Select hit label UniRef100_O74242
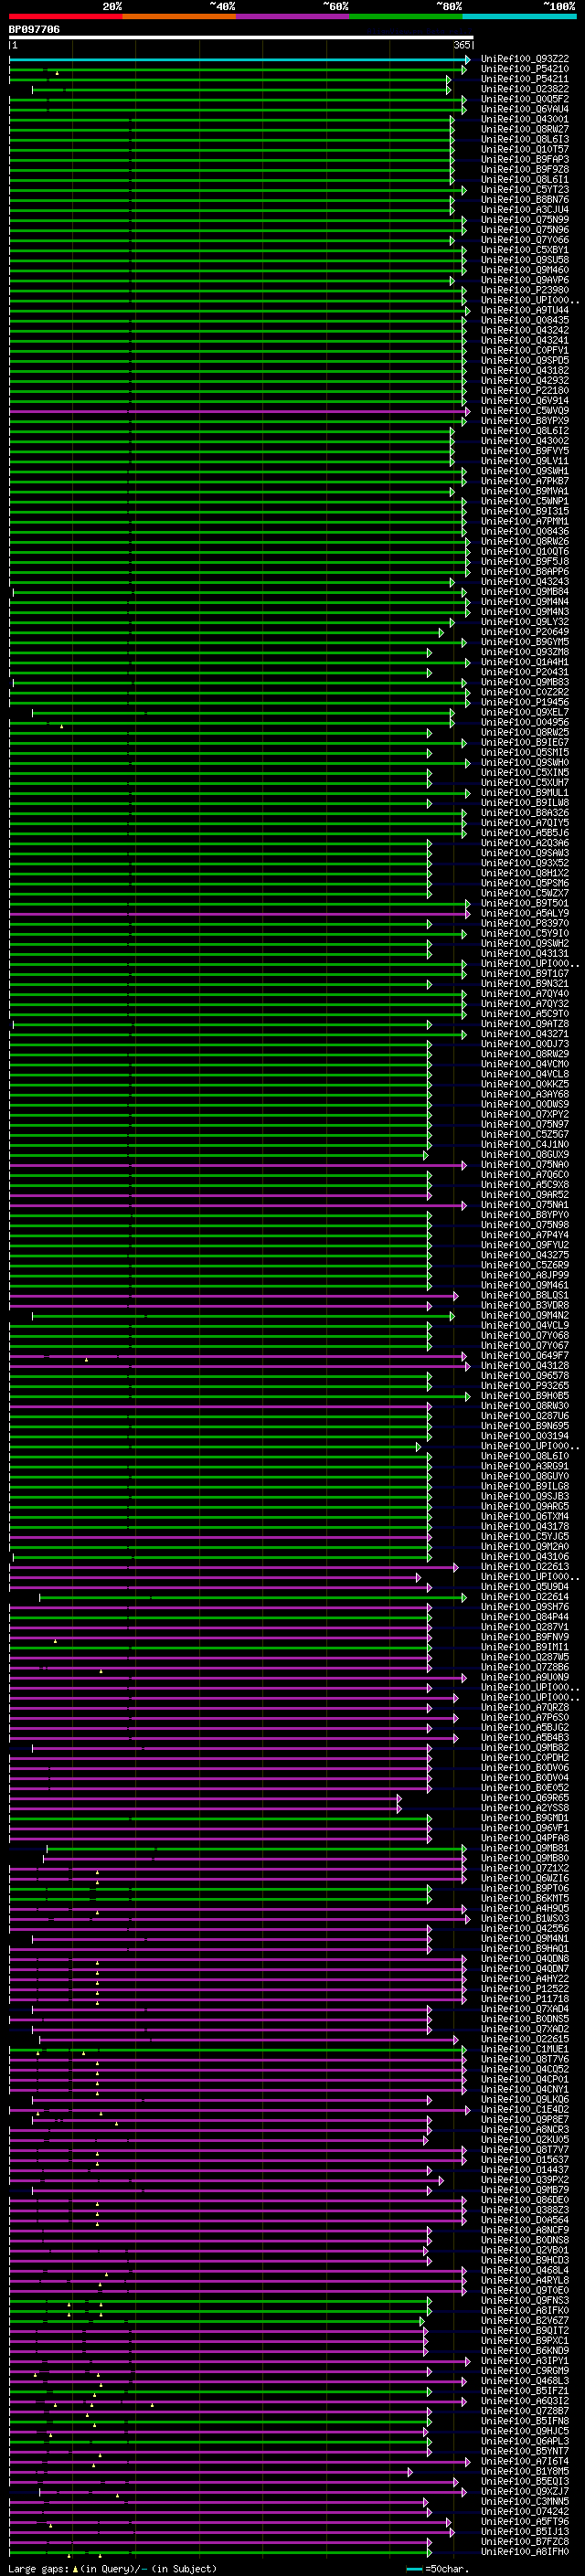The image size is (585, 2576). (525, 2511)
